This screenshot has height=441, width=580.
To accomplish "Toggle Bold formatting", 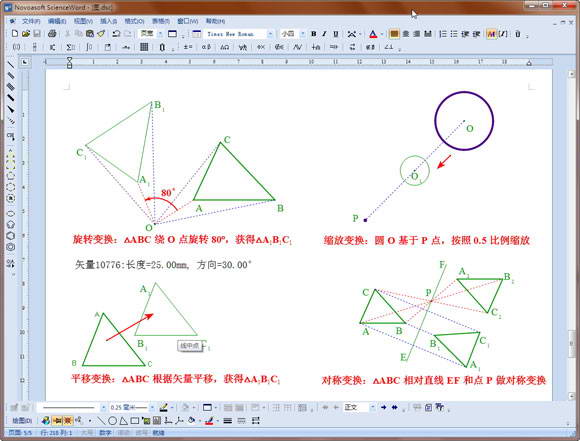I will click(314, 34).
